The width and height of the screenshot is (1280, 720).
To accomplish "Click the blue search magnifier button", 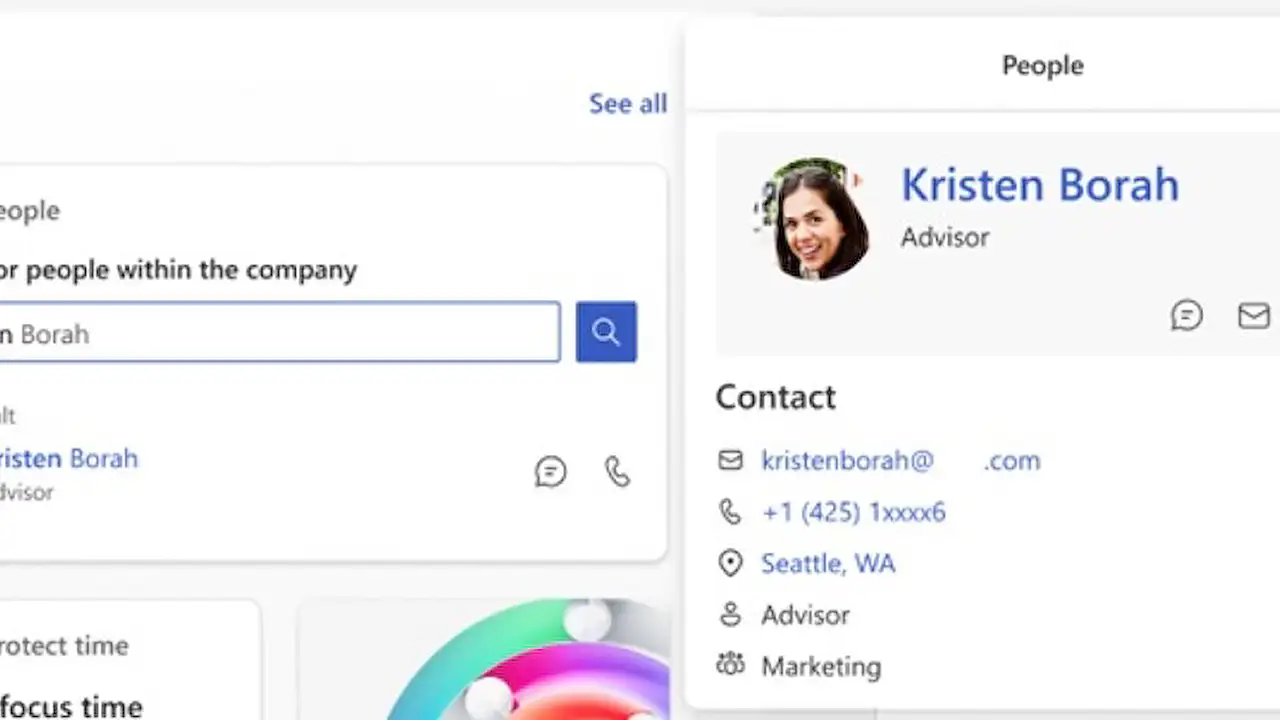I will tap(606, 332).
